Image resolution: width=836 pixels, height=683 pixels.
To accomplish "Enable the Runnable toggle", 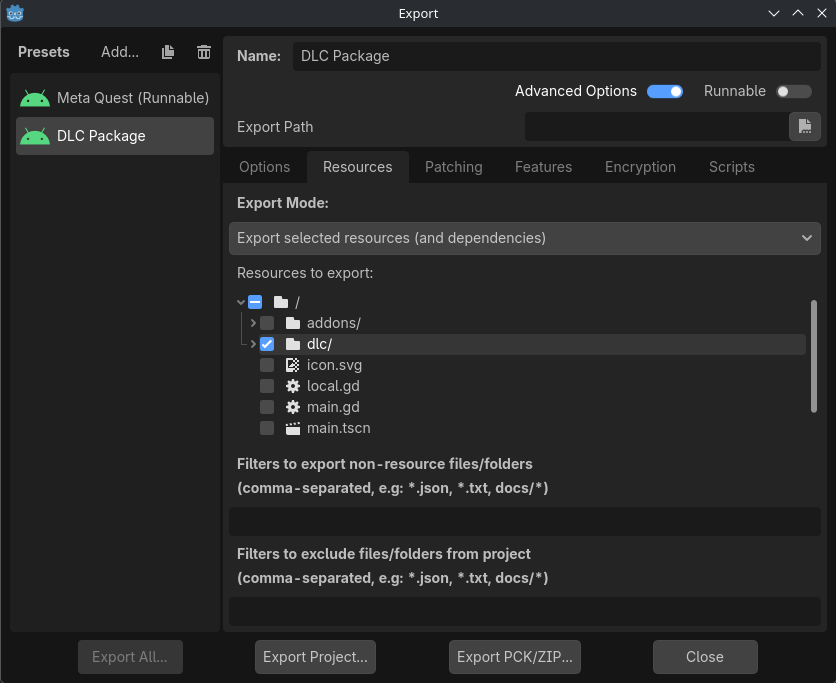I will pos(793,91).
